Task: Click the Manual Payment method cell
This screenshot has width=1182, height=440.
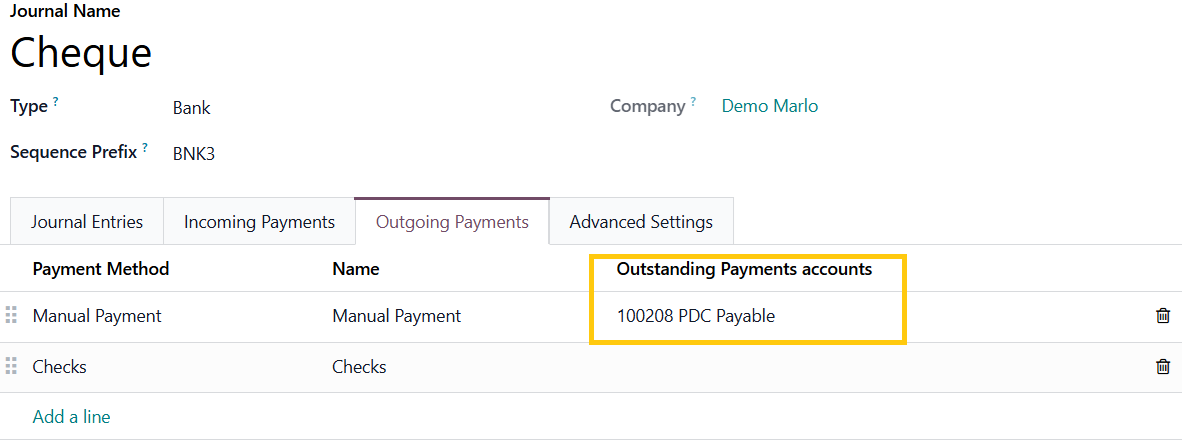Action: (x=97, y=316)
